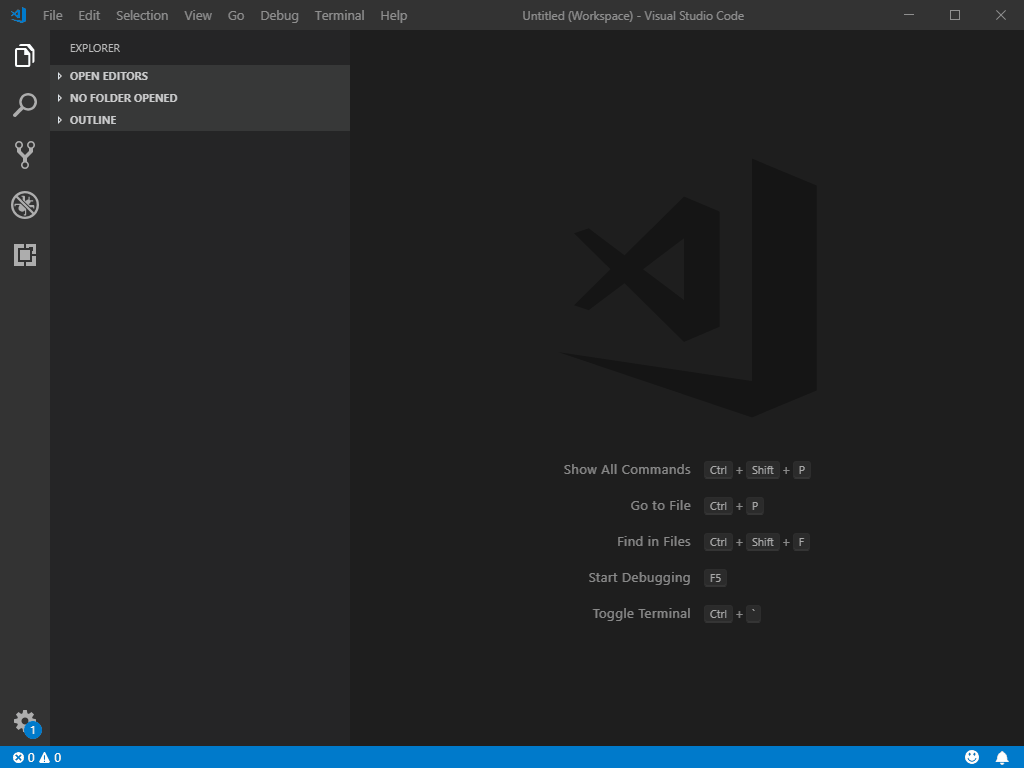Screen dimensions: 1024x768
Task: Expand the No Folder Opened section
Action: coord(123,98)
